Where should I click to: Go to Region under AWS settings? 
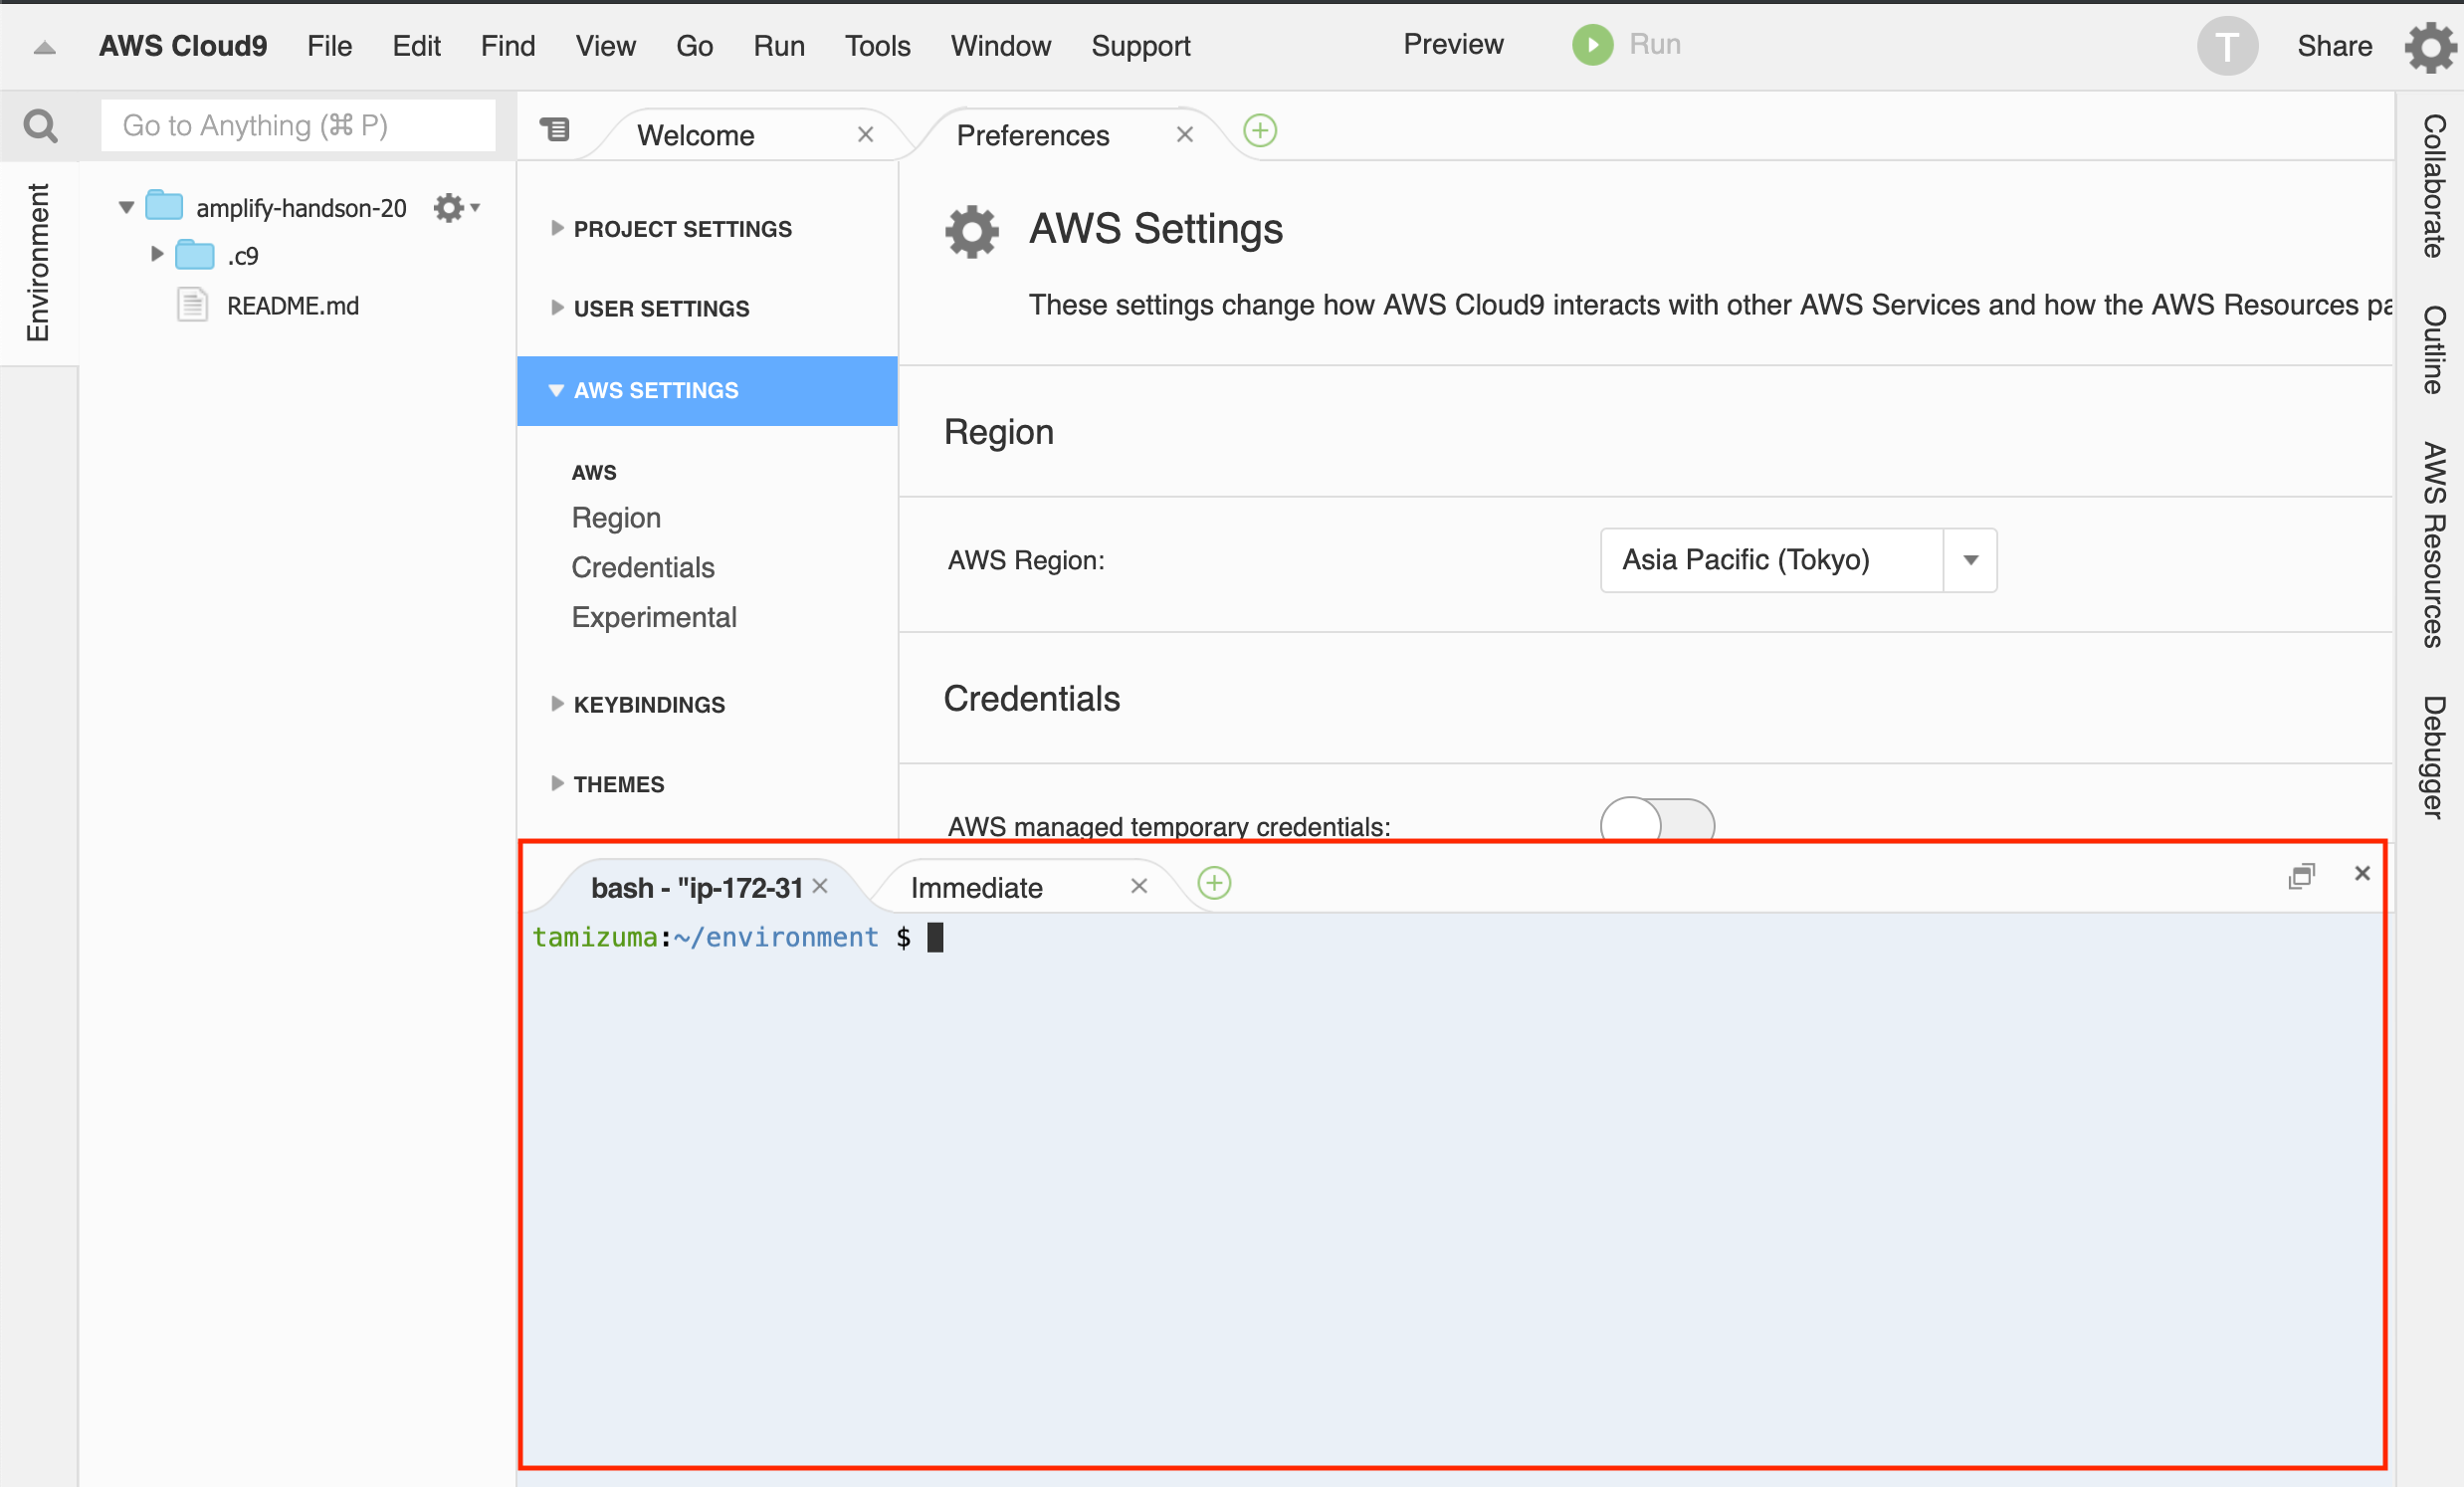click(x=616, y=518)
